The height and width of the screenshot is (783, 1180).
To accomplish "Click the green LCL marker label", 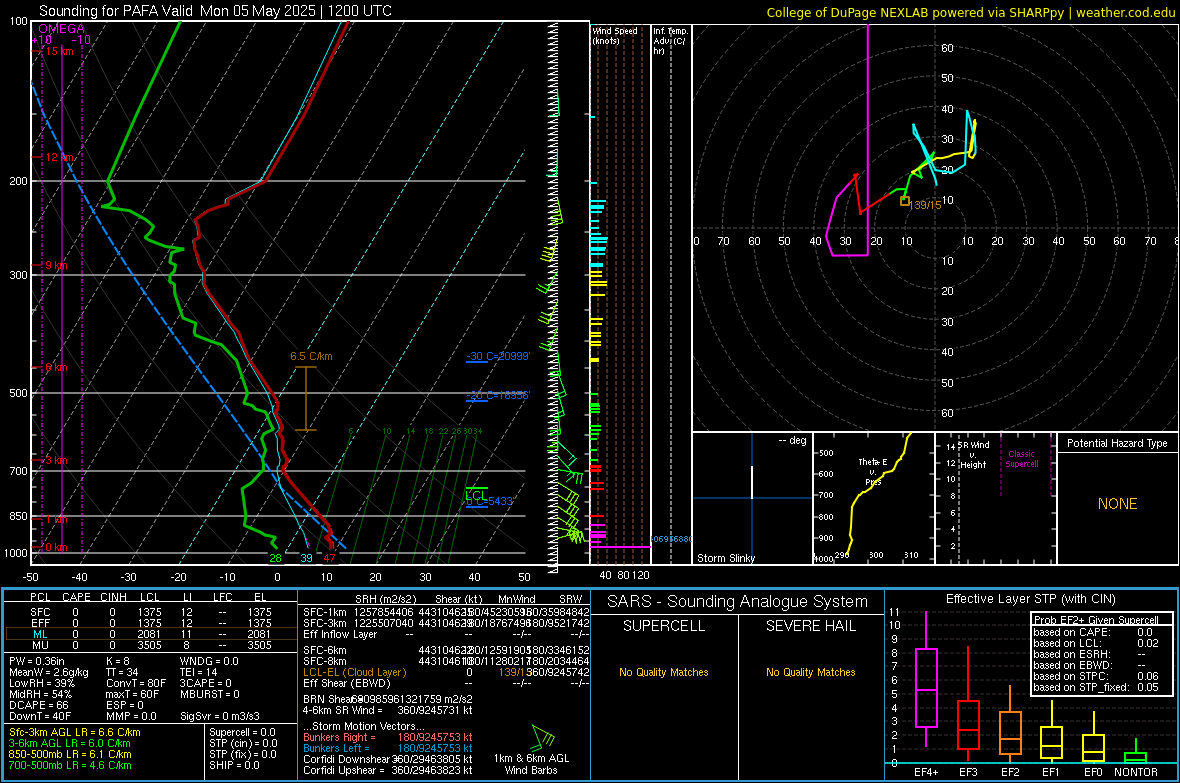I will (x=476, y=494).
